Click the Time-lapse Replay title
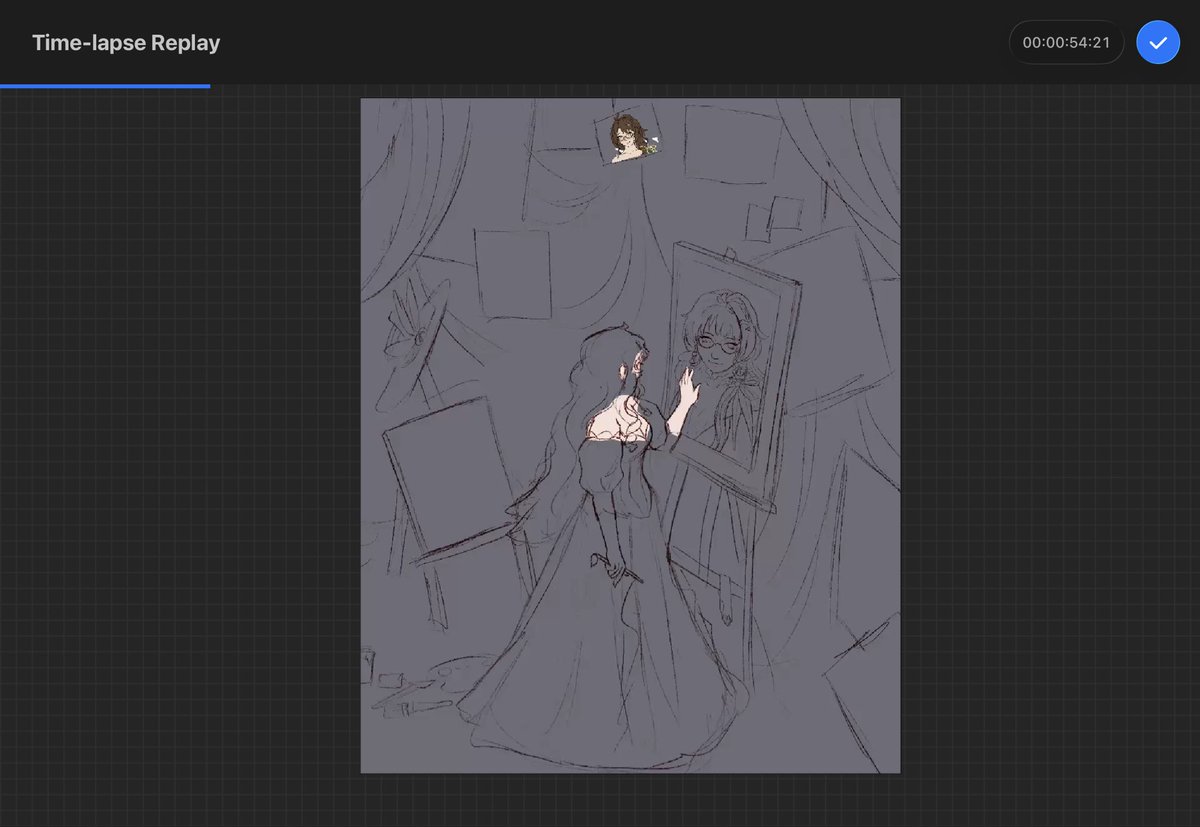 click(126, 43)
